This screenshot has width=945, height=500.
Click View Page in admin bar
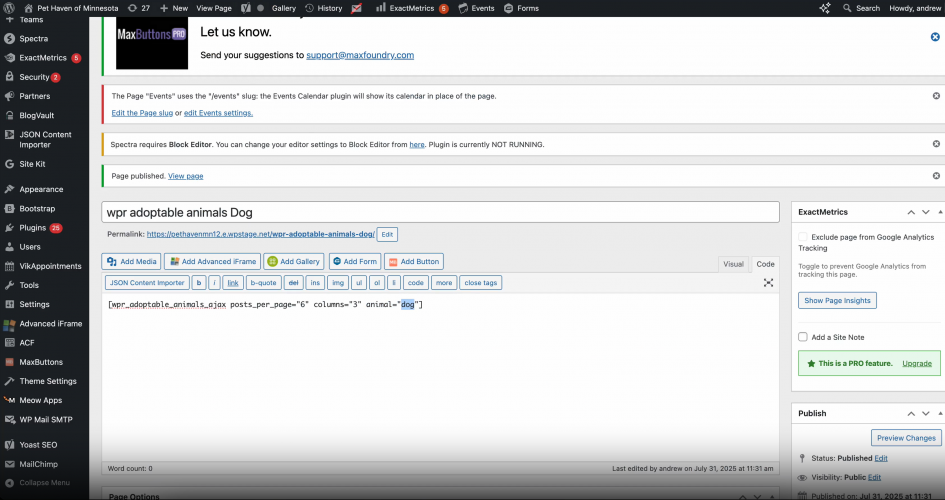click(214, 8)
